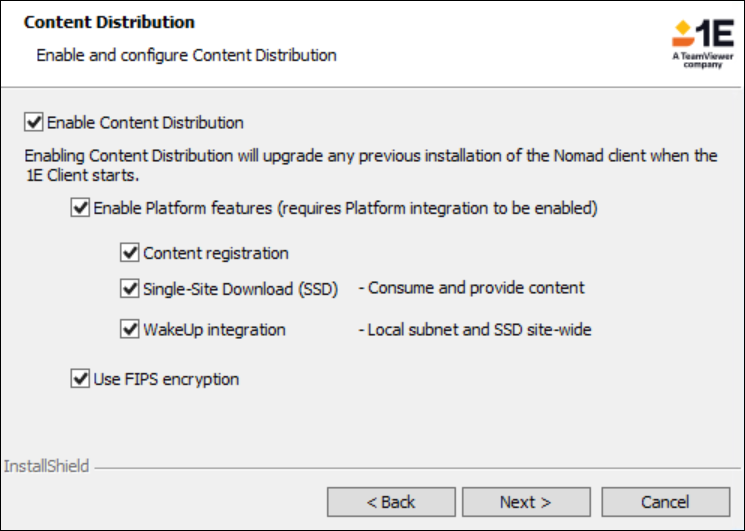Click the InstallShield label
This screenshot has height=531, width=745.
[46, 466]
